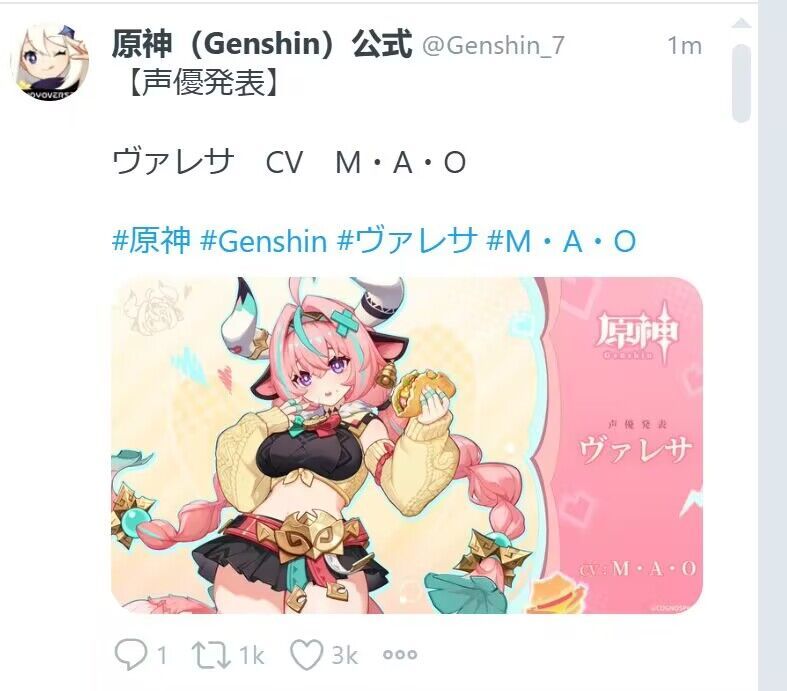Screen dimensions: 787x691
Task: Click the 1k retweet count
Action: pos(251,655)
